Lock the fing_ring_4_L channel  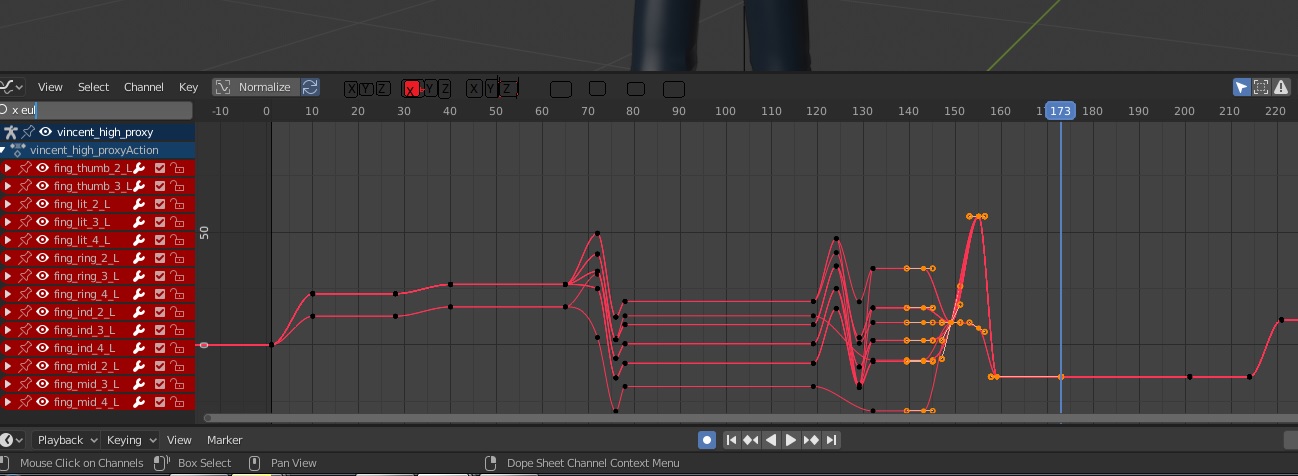click(178, 294)
